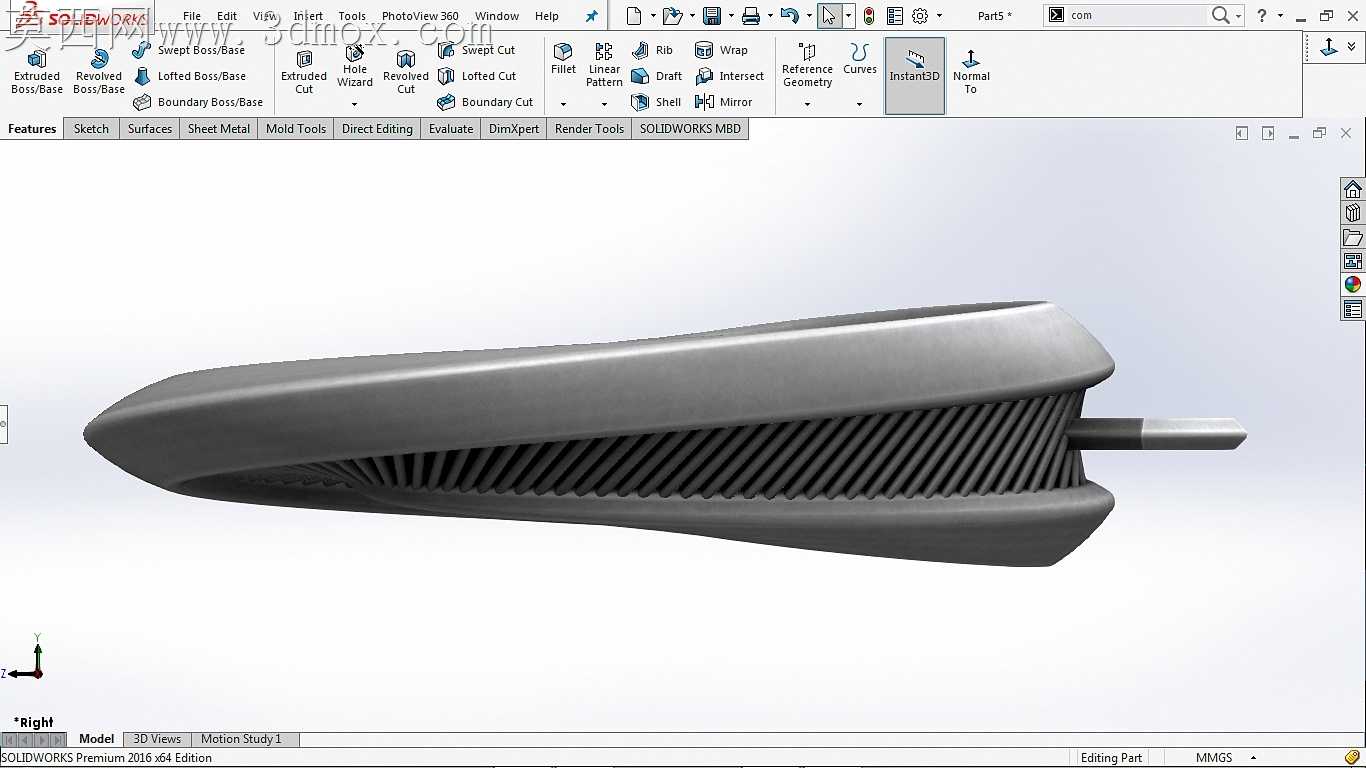The height and width of the screenshot is (768, 1366).
Task: Use the Wrap feature
Action: pos(721,50)
